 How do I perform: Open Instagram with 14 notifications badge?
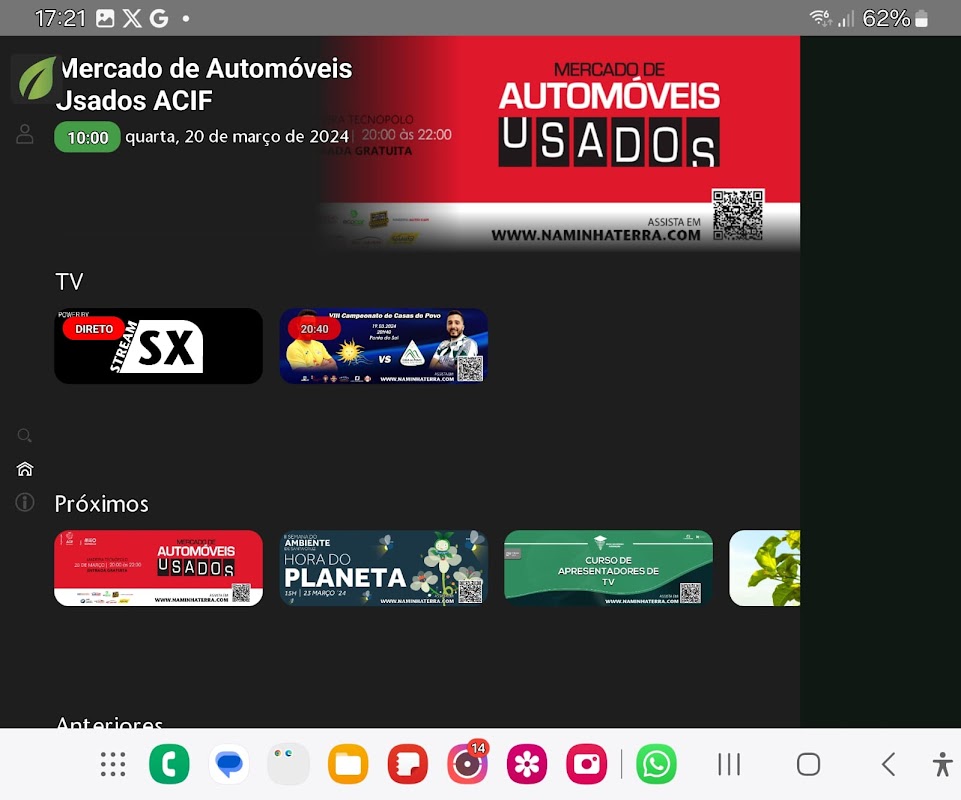[468, 763]
